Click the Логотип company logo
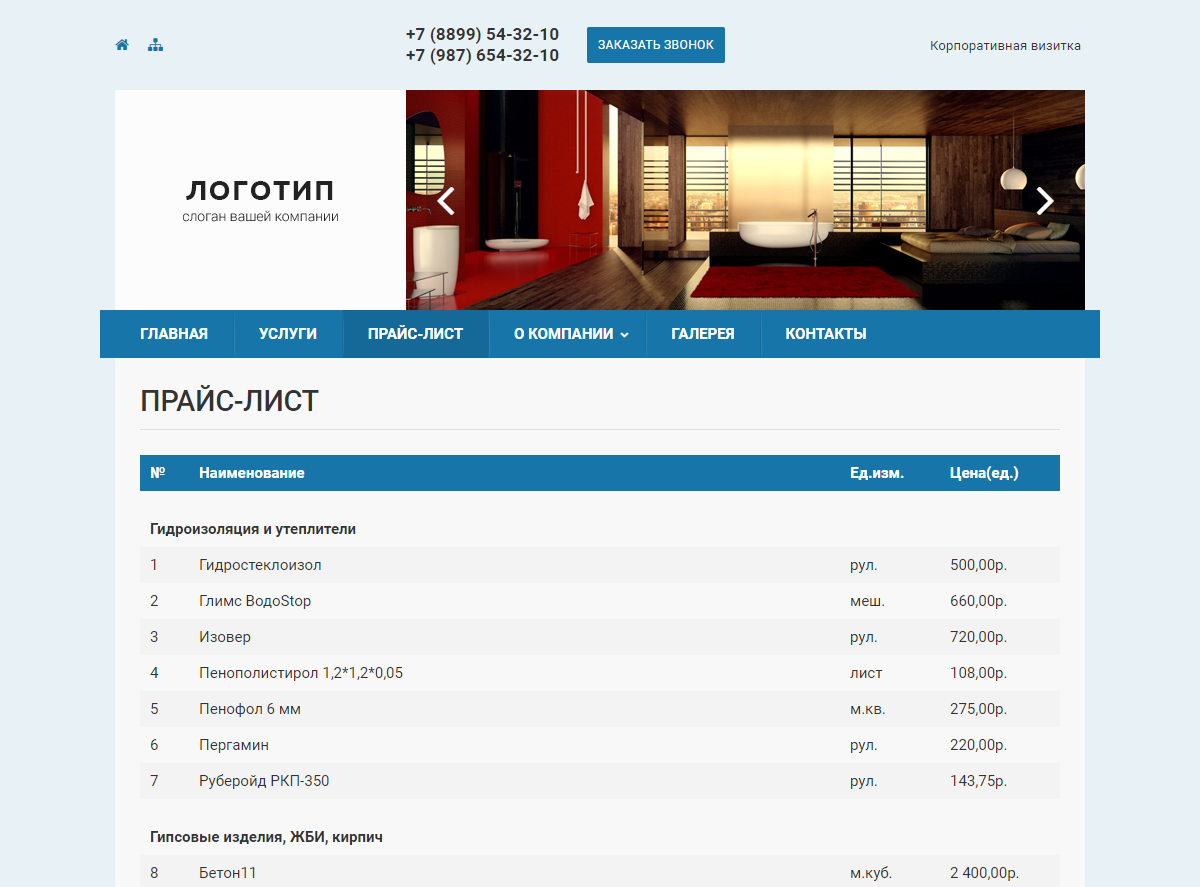 point(260,199)
